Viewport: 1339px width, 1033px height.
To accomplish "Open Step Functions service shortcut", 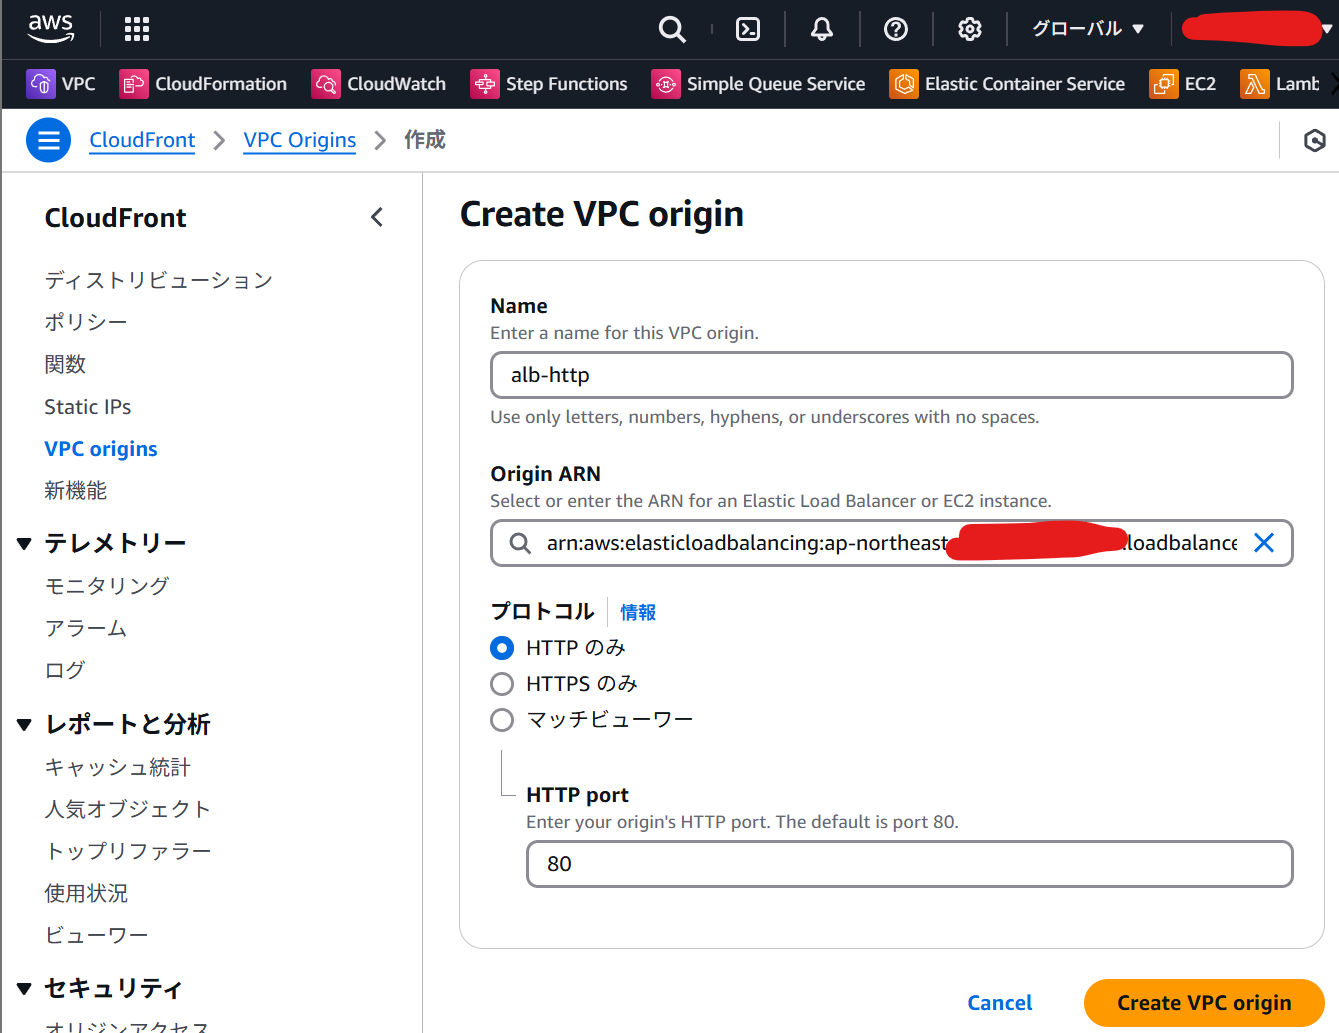I will pos(549,84).
